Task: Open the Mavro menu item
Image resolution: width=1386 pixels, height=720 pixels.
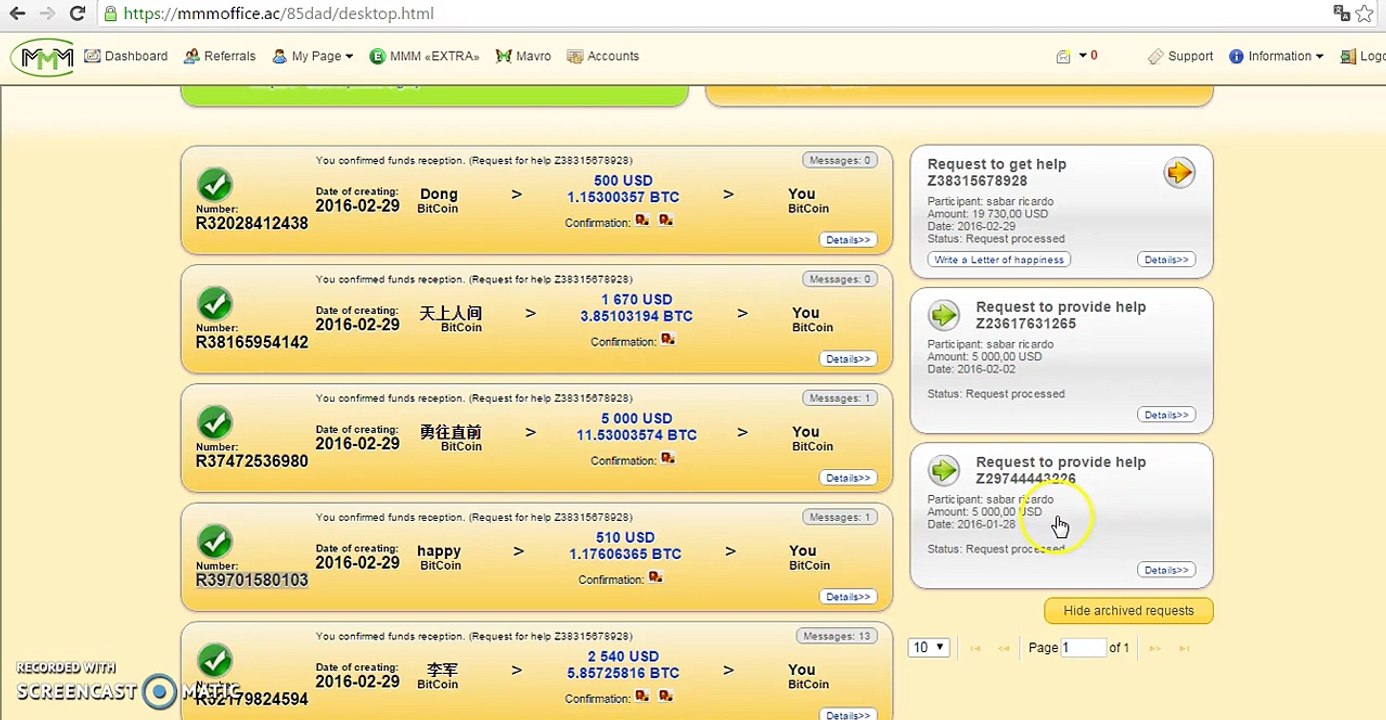Action: coord(523,56)
